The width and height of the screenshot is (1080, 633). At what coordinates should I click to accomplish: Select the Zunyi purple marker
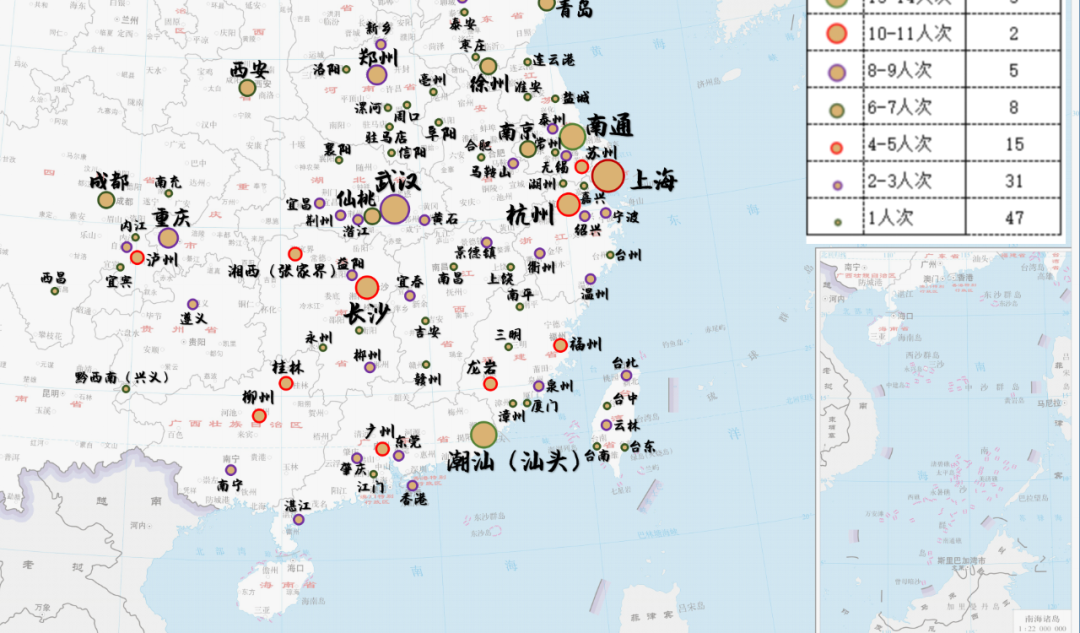click(x=193, y=304)
